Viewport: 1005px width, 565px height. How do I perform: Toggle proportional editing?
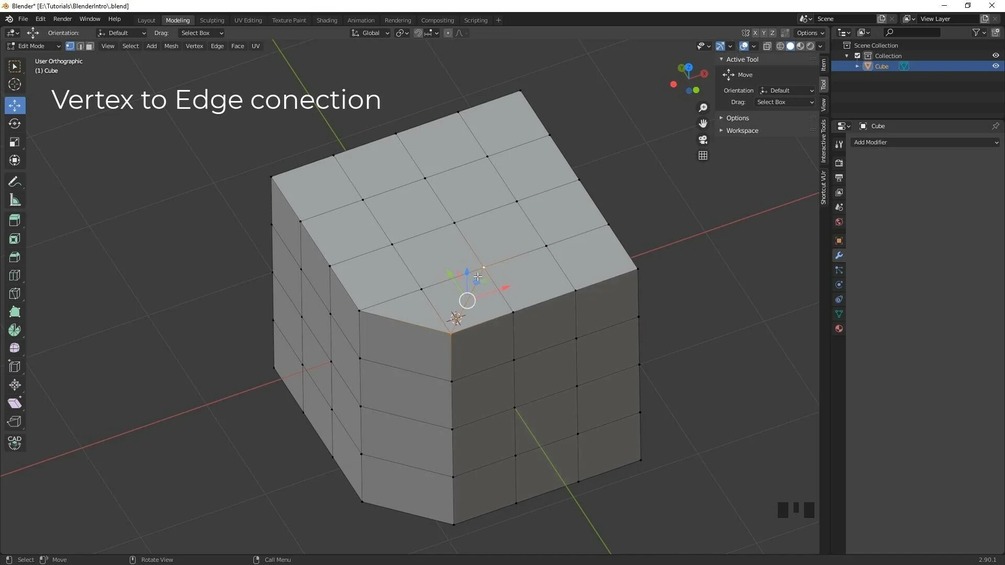point(448,33)
